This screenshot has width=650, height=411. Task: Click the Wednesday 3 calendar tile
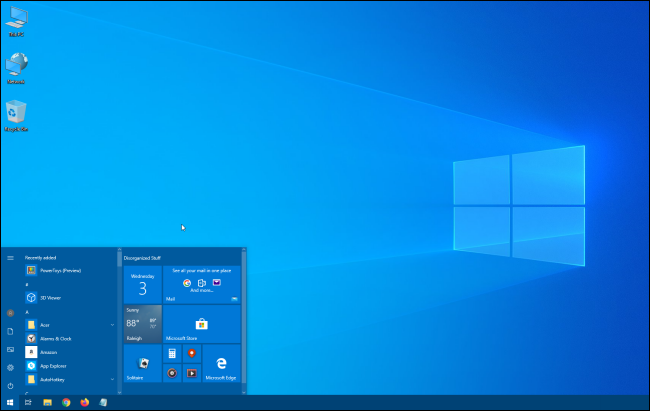click(142, 285)
